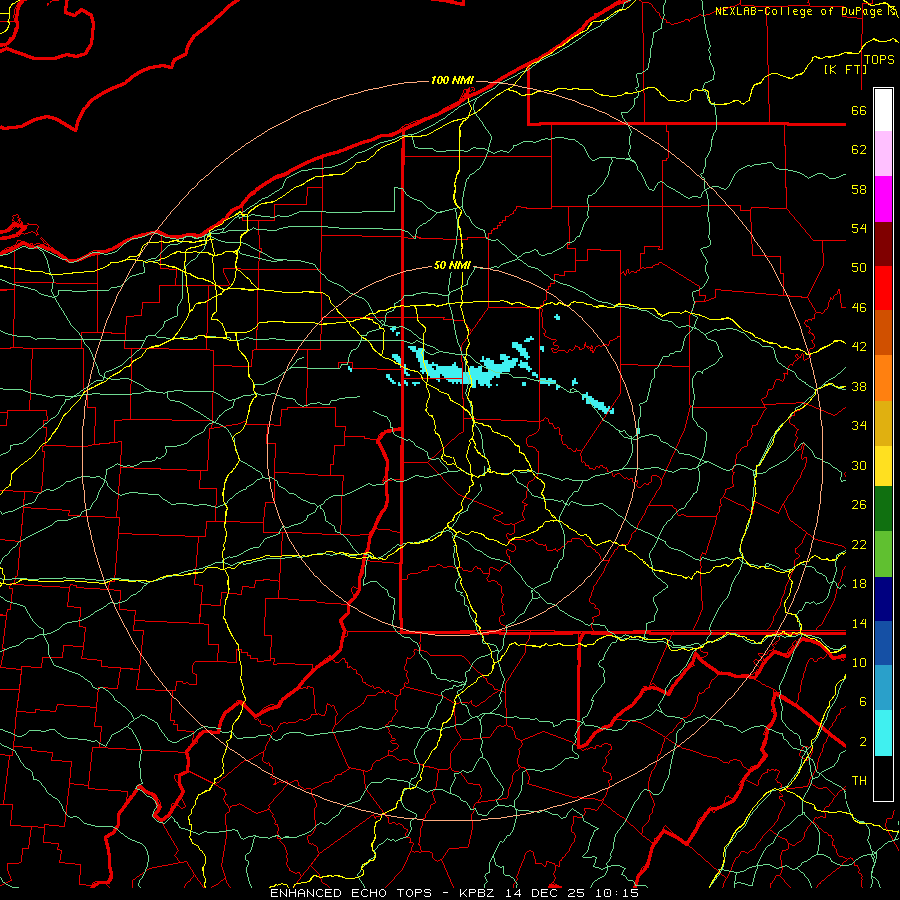Click the "TOPS" legend title

(x=879, y=60)
